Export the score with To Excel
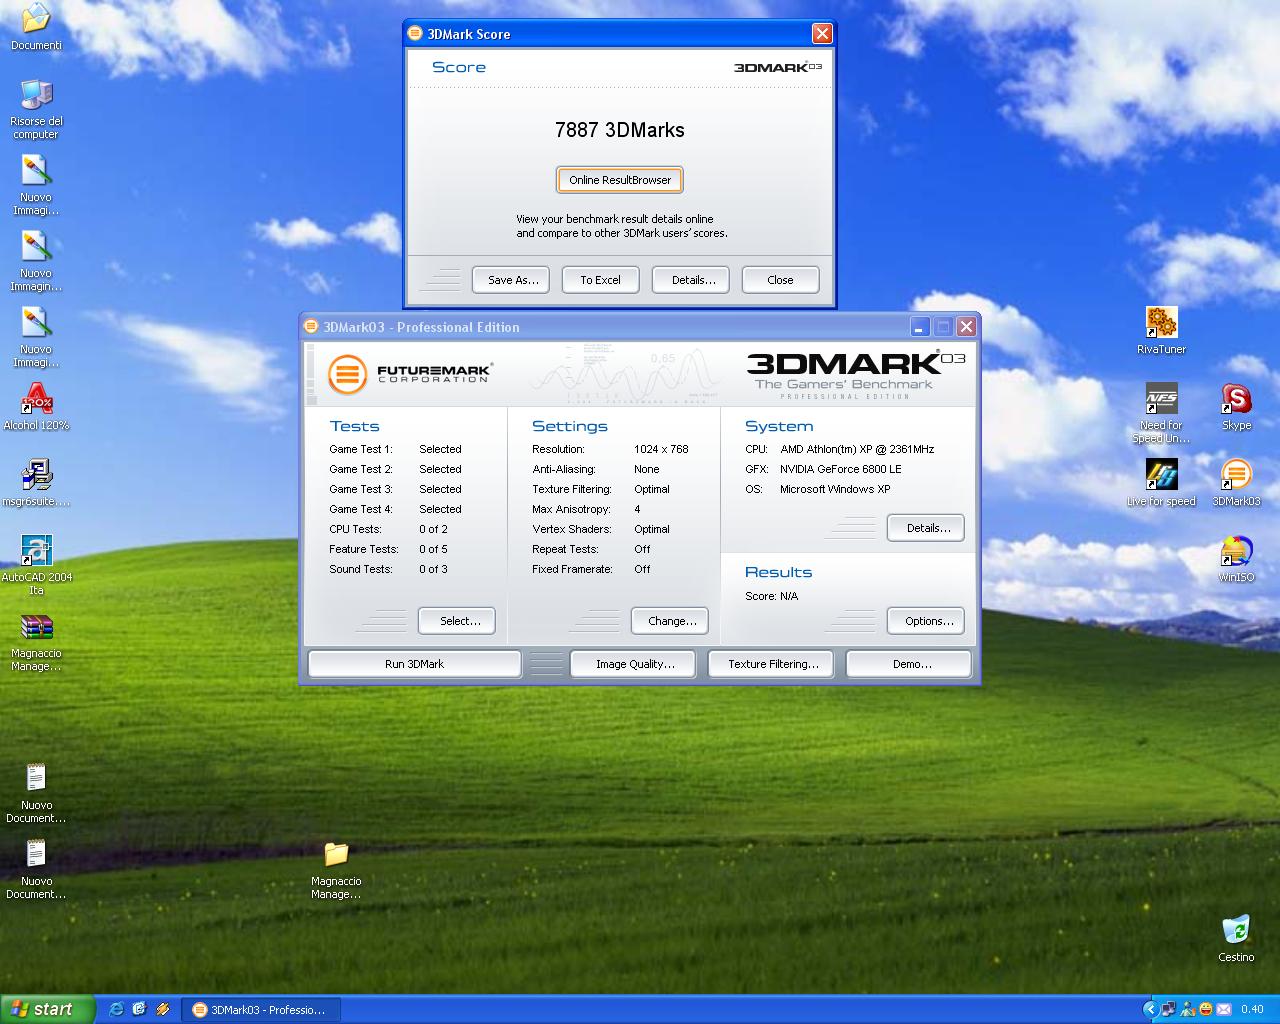 click(x=600, y=280)
